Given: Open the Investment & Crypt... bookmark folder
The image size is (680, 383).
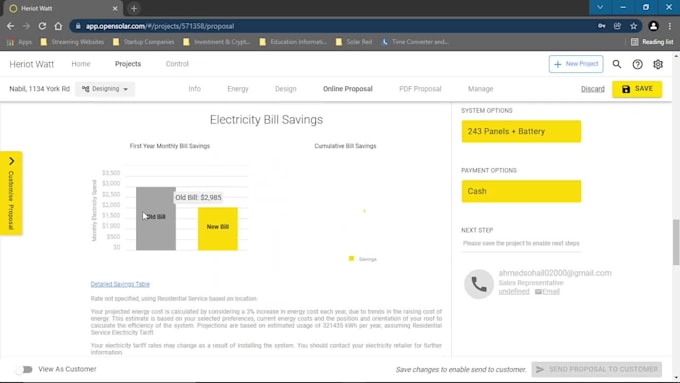Looking at the screenshot, I should pos(216,42).
